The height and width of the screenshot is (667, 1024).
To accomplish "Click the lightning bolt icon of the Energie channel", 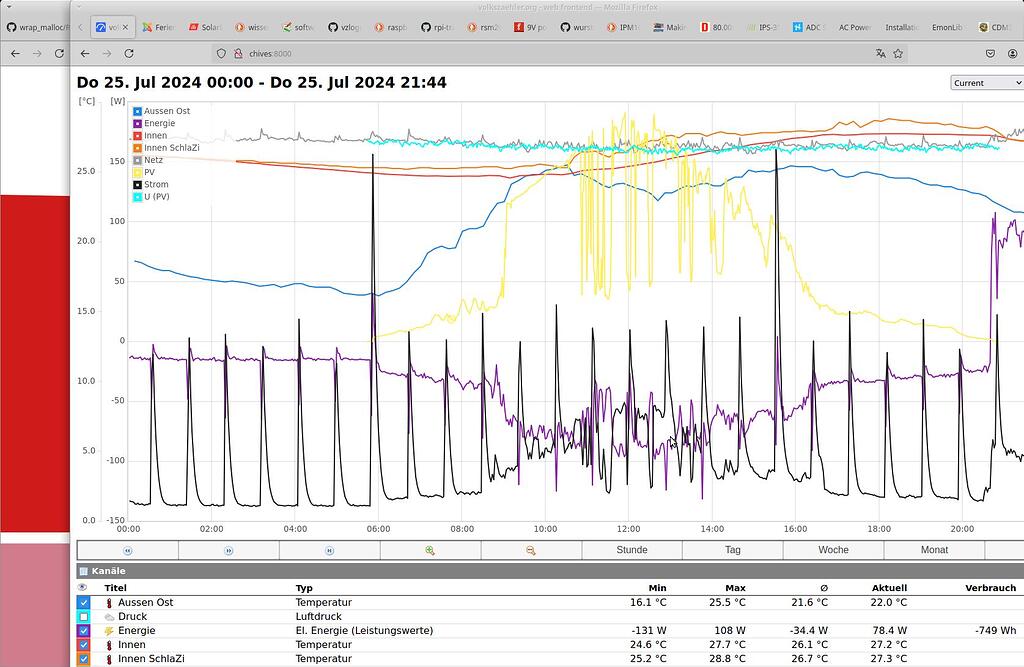I will (x=109, y=631).
